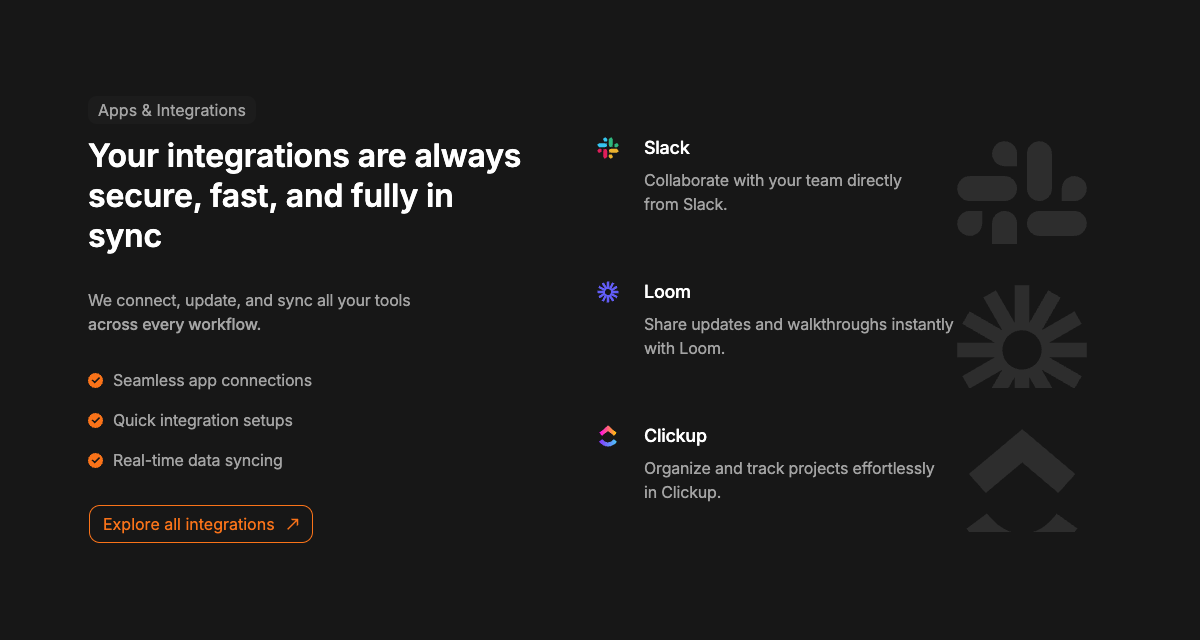Click the Clickup description about tracking projects
Screen dimensions: 1200x640
tap(789, 480)
